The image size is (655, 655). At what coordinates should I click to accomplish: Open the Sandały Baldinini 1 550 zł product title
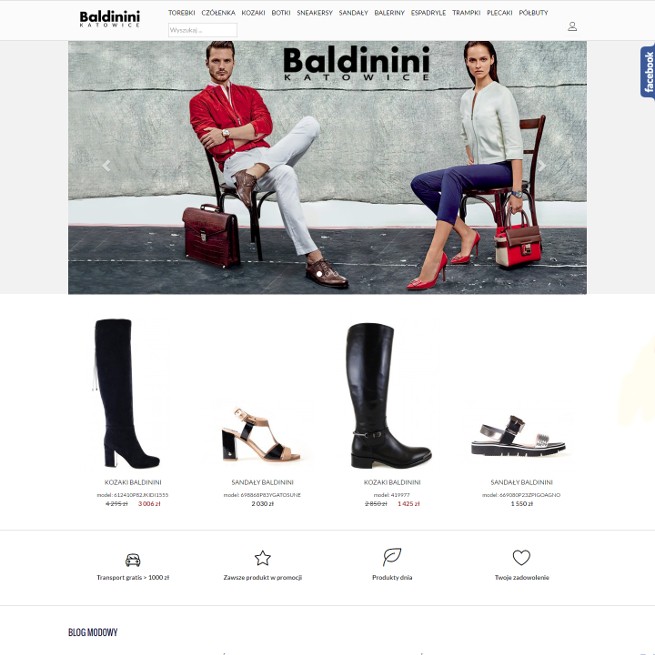pos(521,482)
